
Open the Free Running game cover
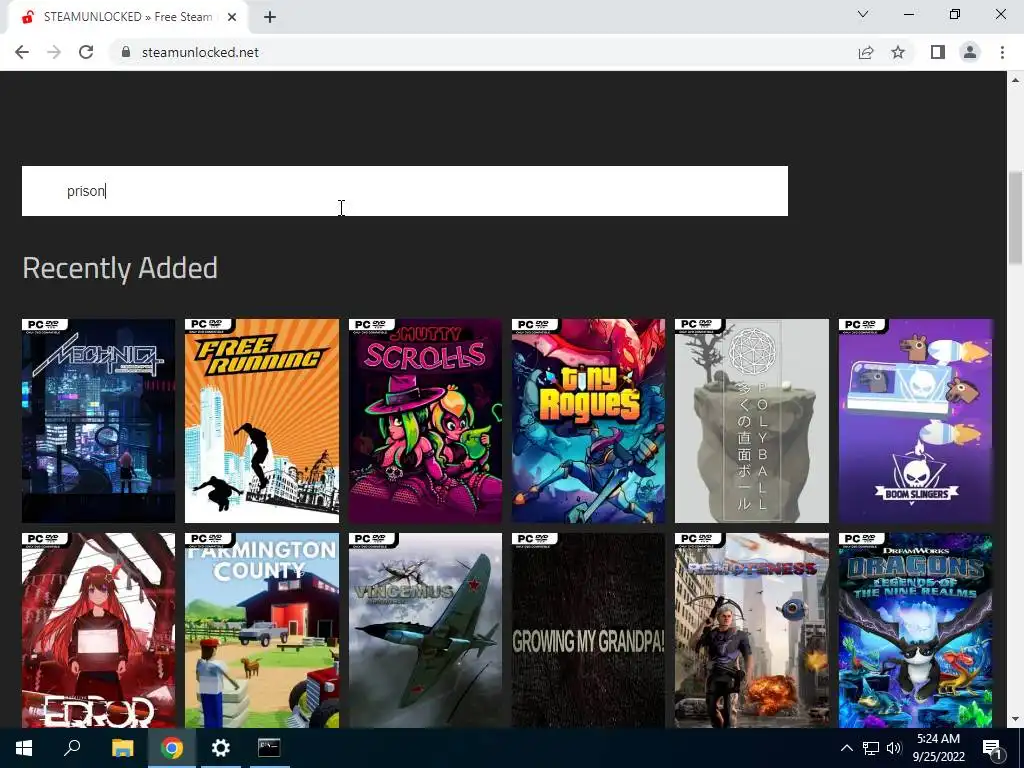click(262, 421)
